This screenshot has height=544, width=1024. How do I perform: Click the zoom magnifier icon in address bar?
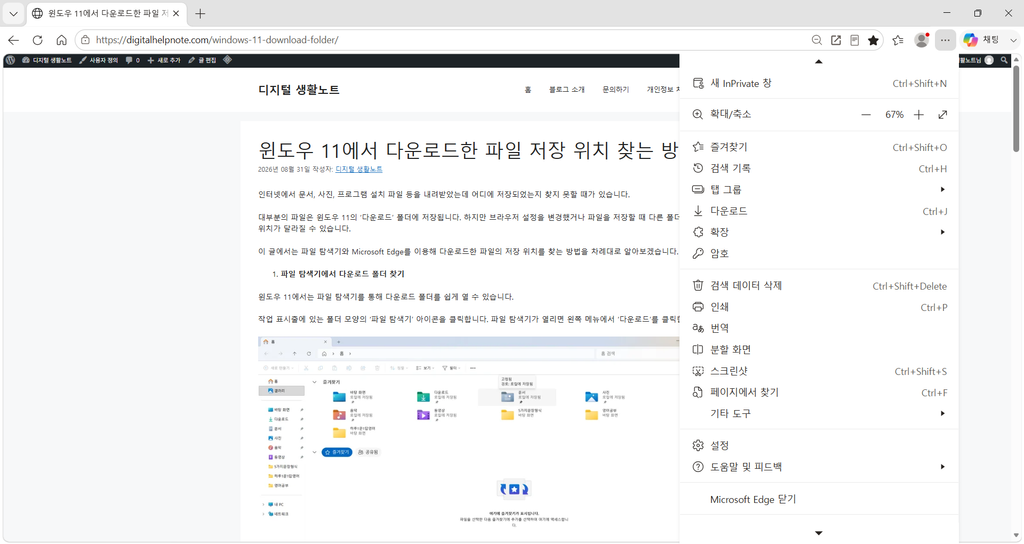coord(816,40)
